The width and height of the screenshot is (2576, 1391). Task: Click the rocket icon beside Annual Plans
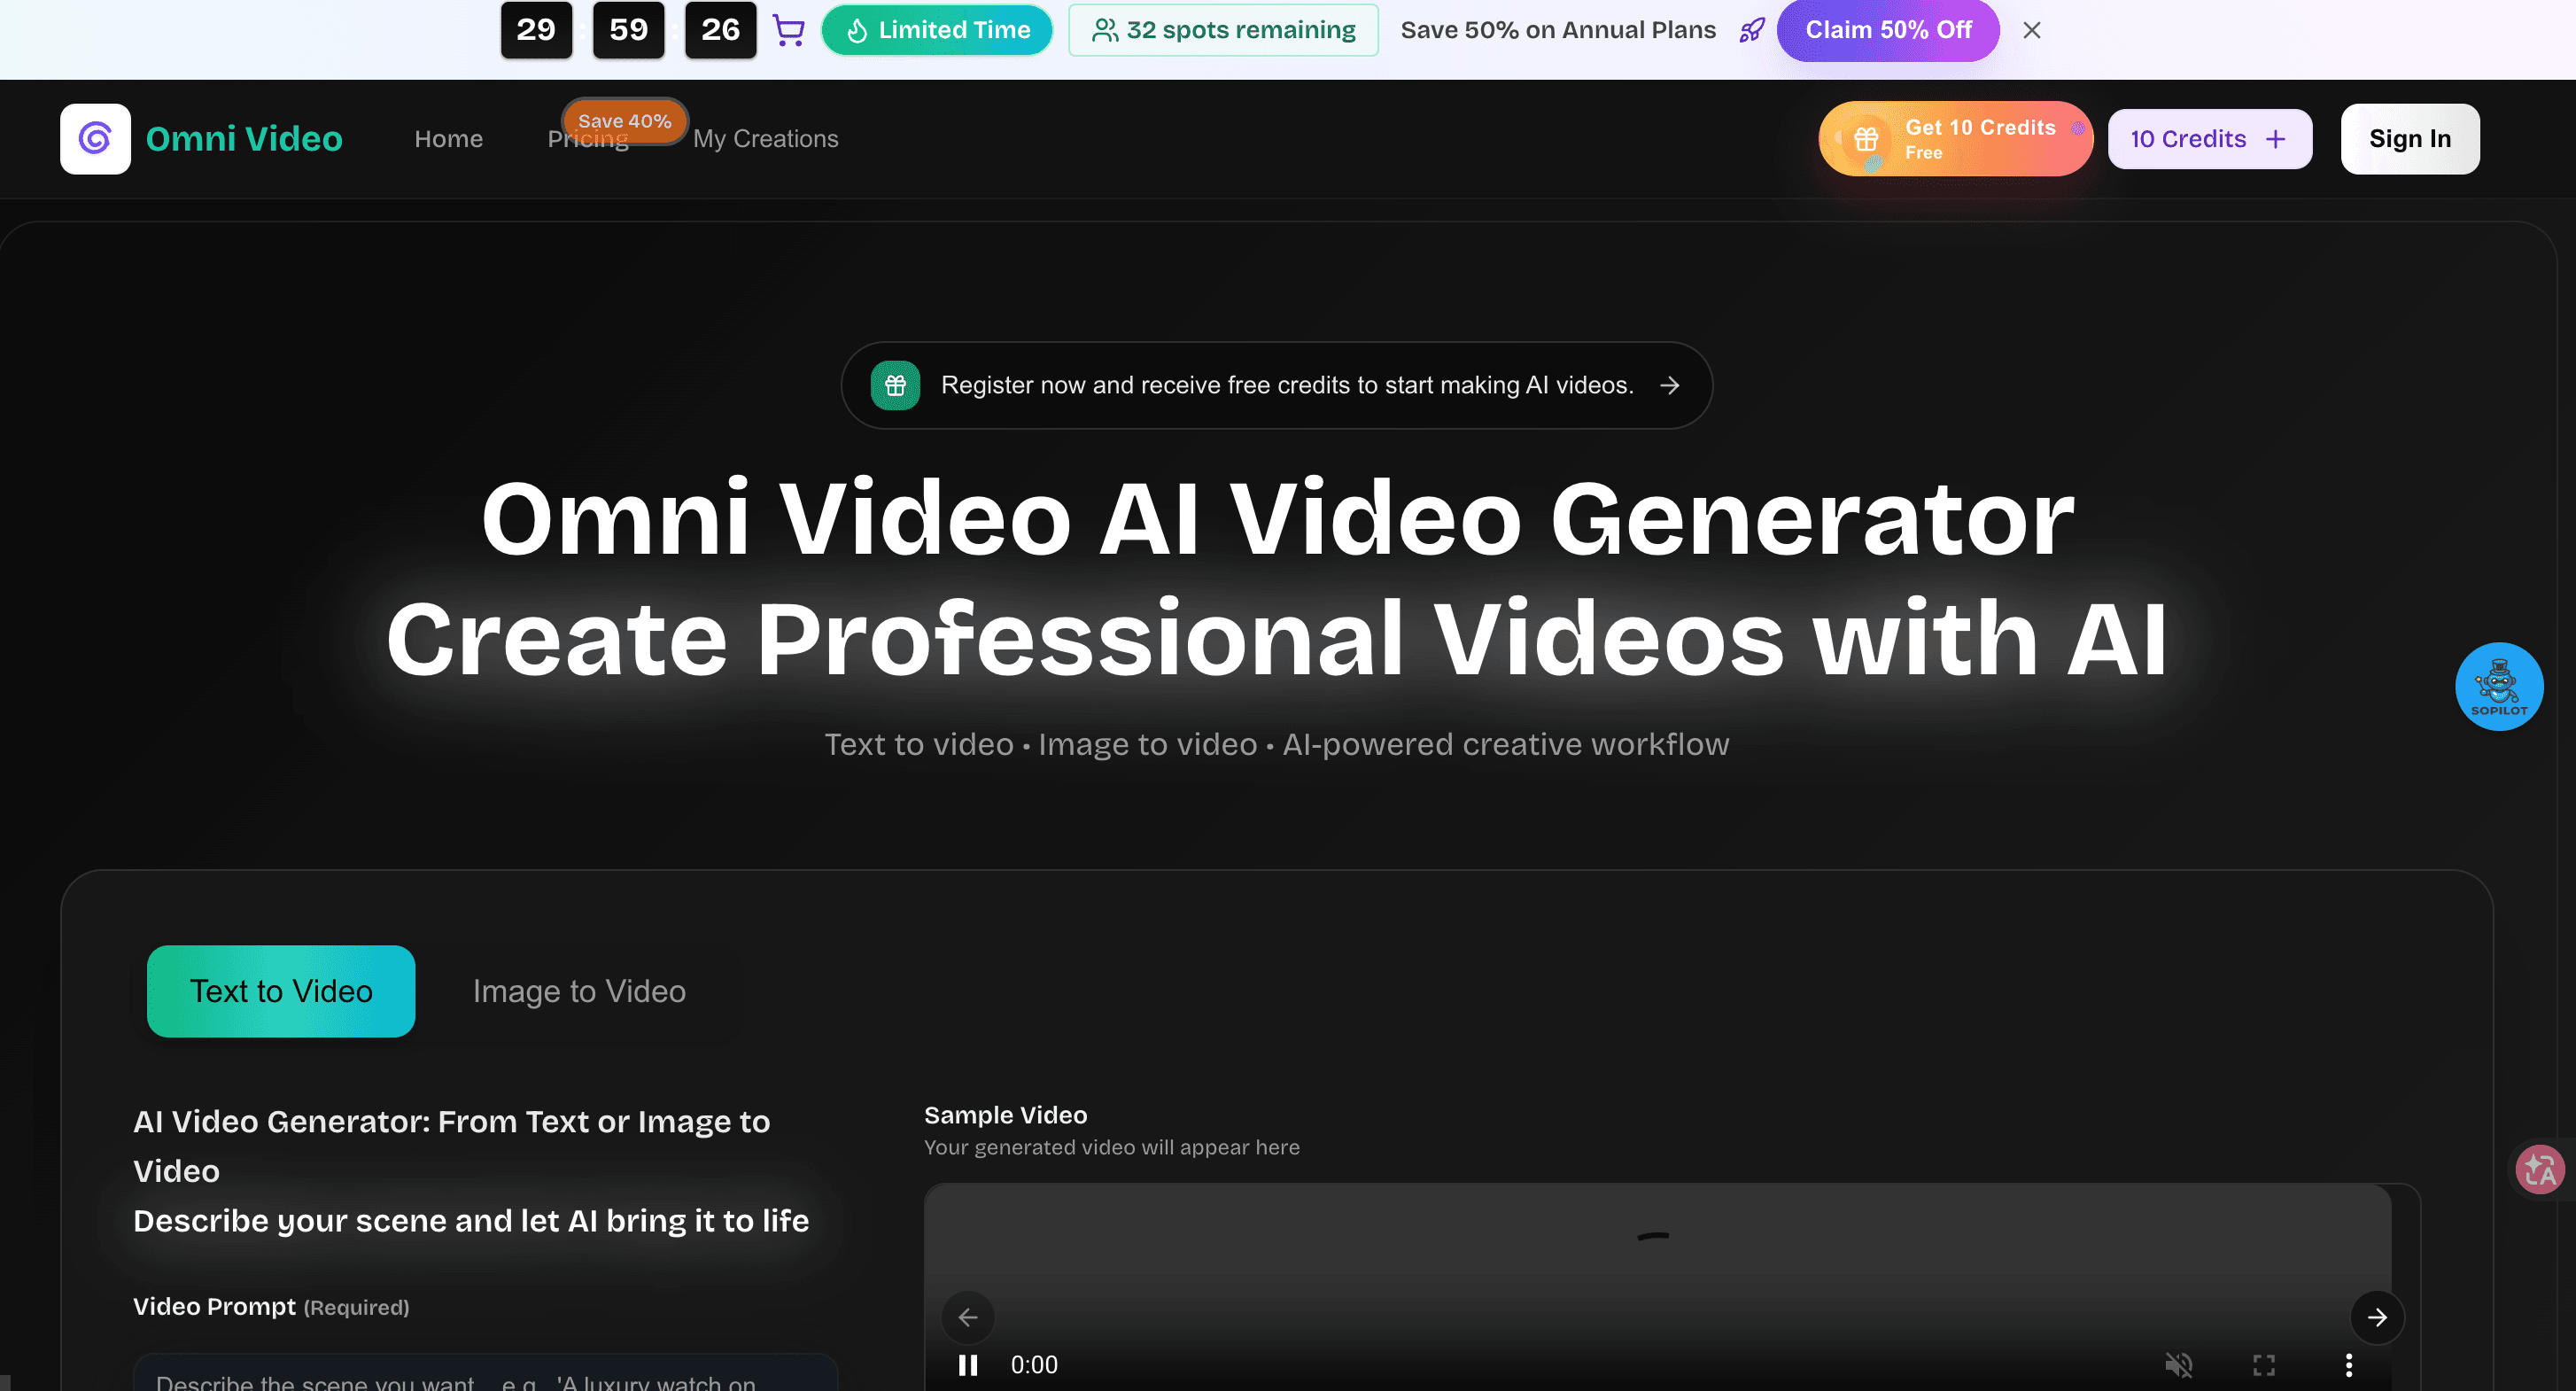[x=1751, y=30]
